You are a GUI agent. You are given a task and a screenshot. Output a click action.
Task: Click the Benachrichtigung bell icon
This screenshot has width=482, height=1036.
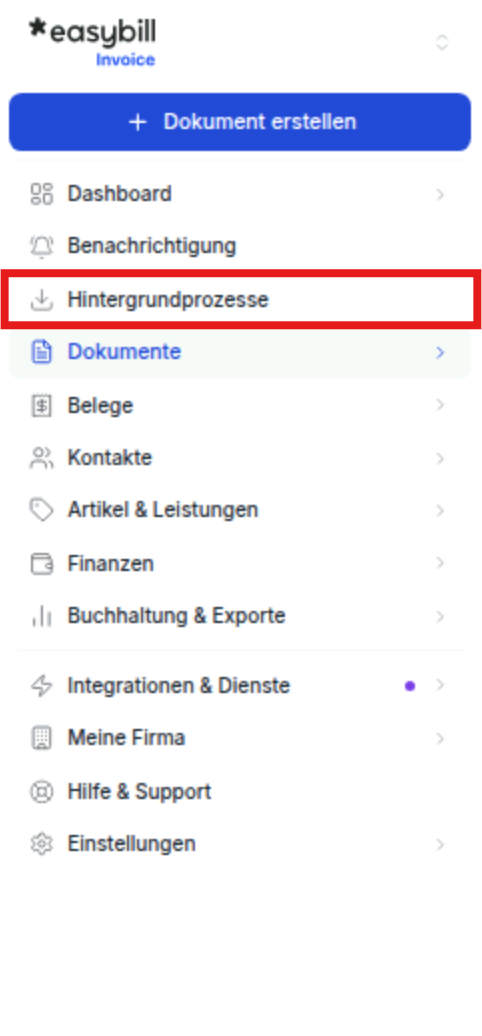(x=42, y=246)
